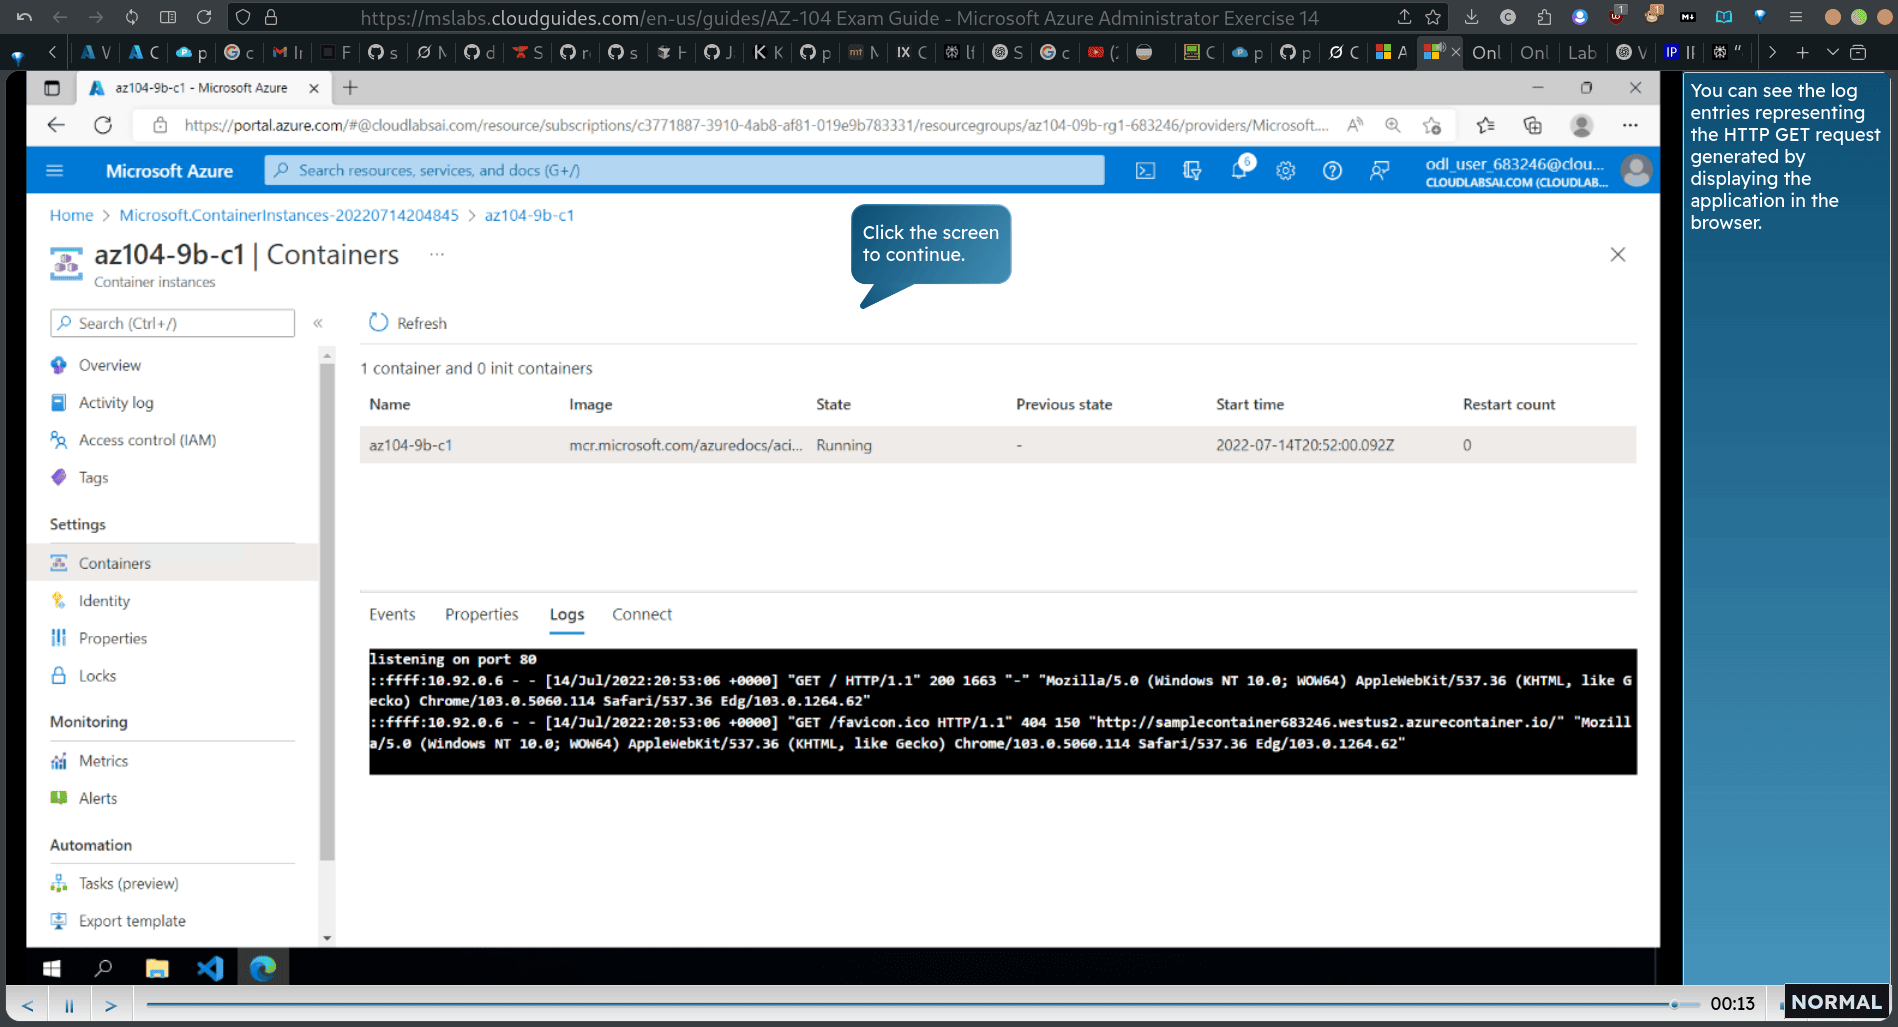Open Locks under Settings

[97, 676]
